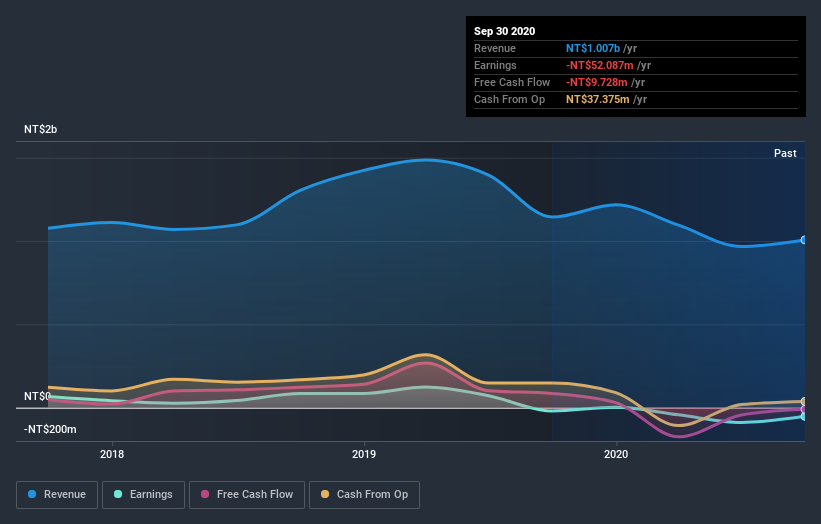The height and width of the screenshot is (524, 821).
Task: Click the -NT$200m y-axis label
Action: (50, 429)
